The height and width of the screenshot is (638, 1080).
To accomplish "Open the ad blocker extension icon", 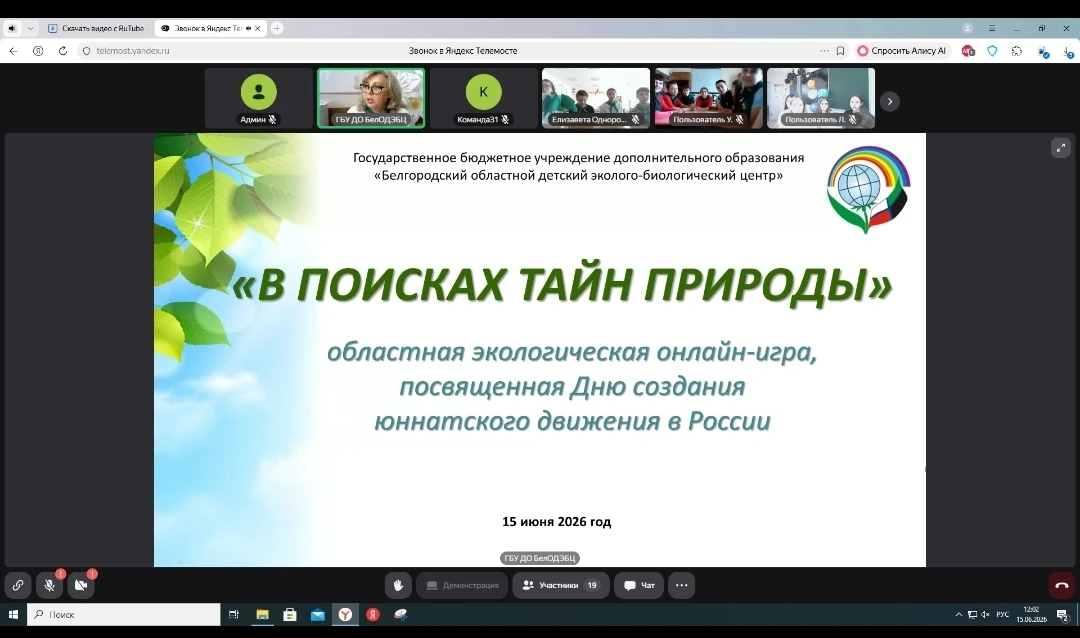I will point(968,51).
